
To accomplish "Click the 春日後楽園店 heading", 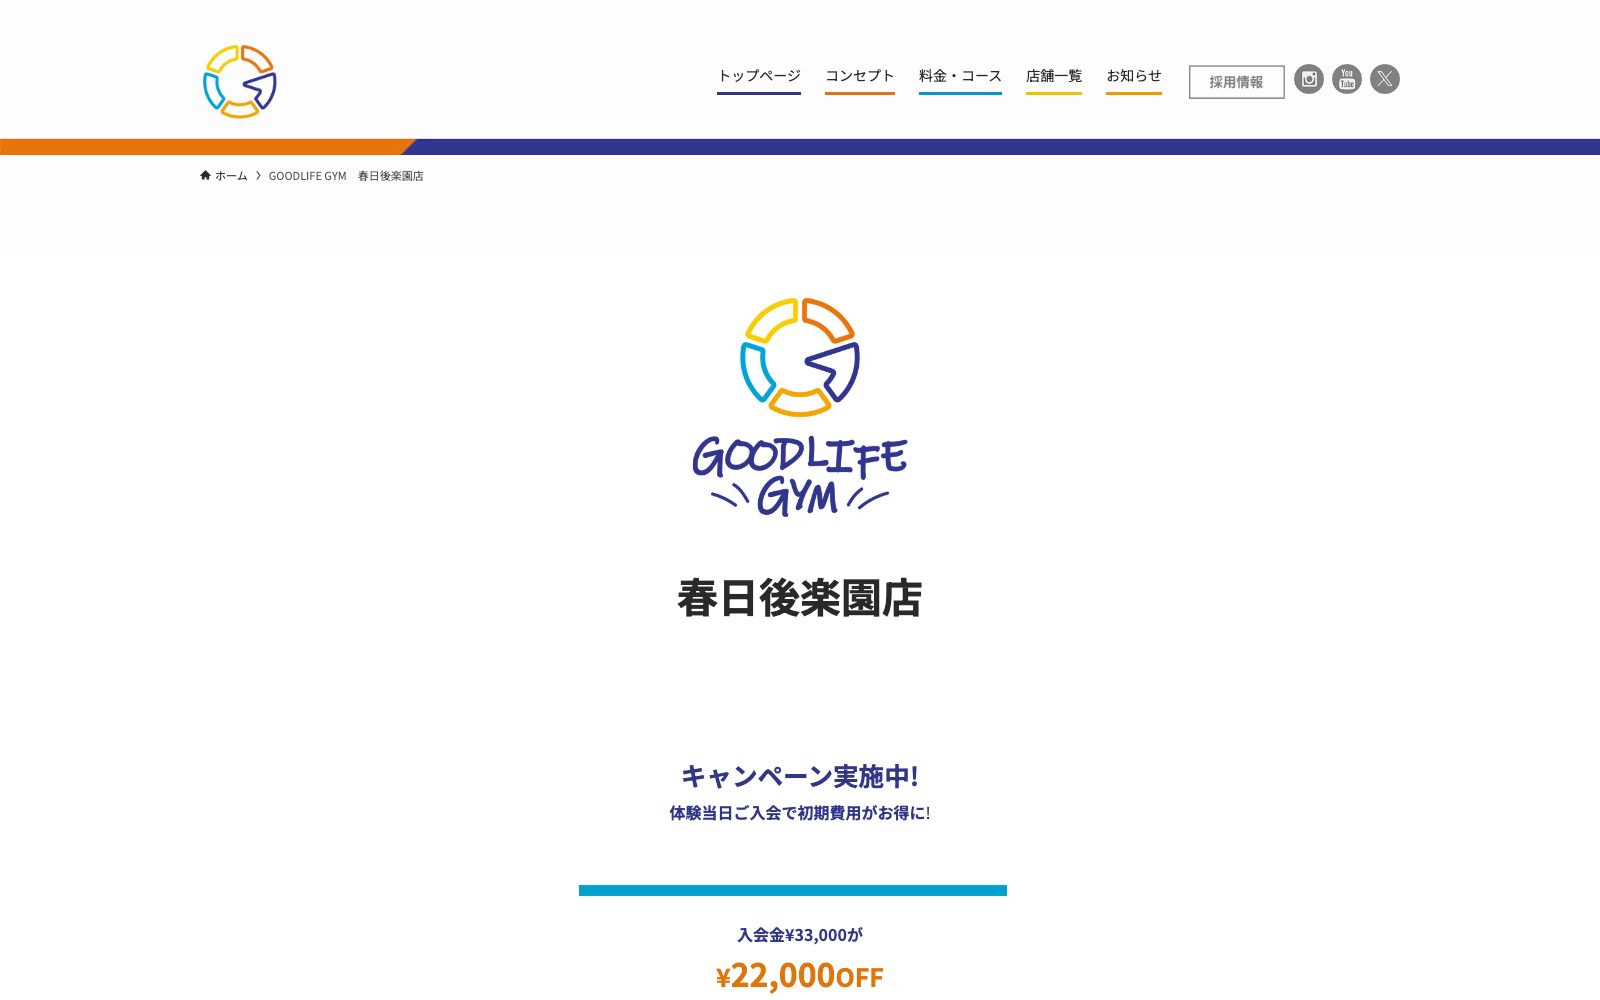I will coord(800,598).
